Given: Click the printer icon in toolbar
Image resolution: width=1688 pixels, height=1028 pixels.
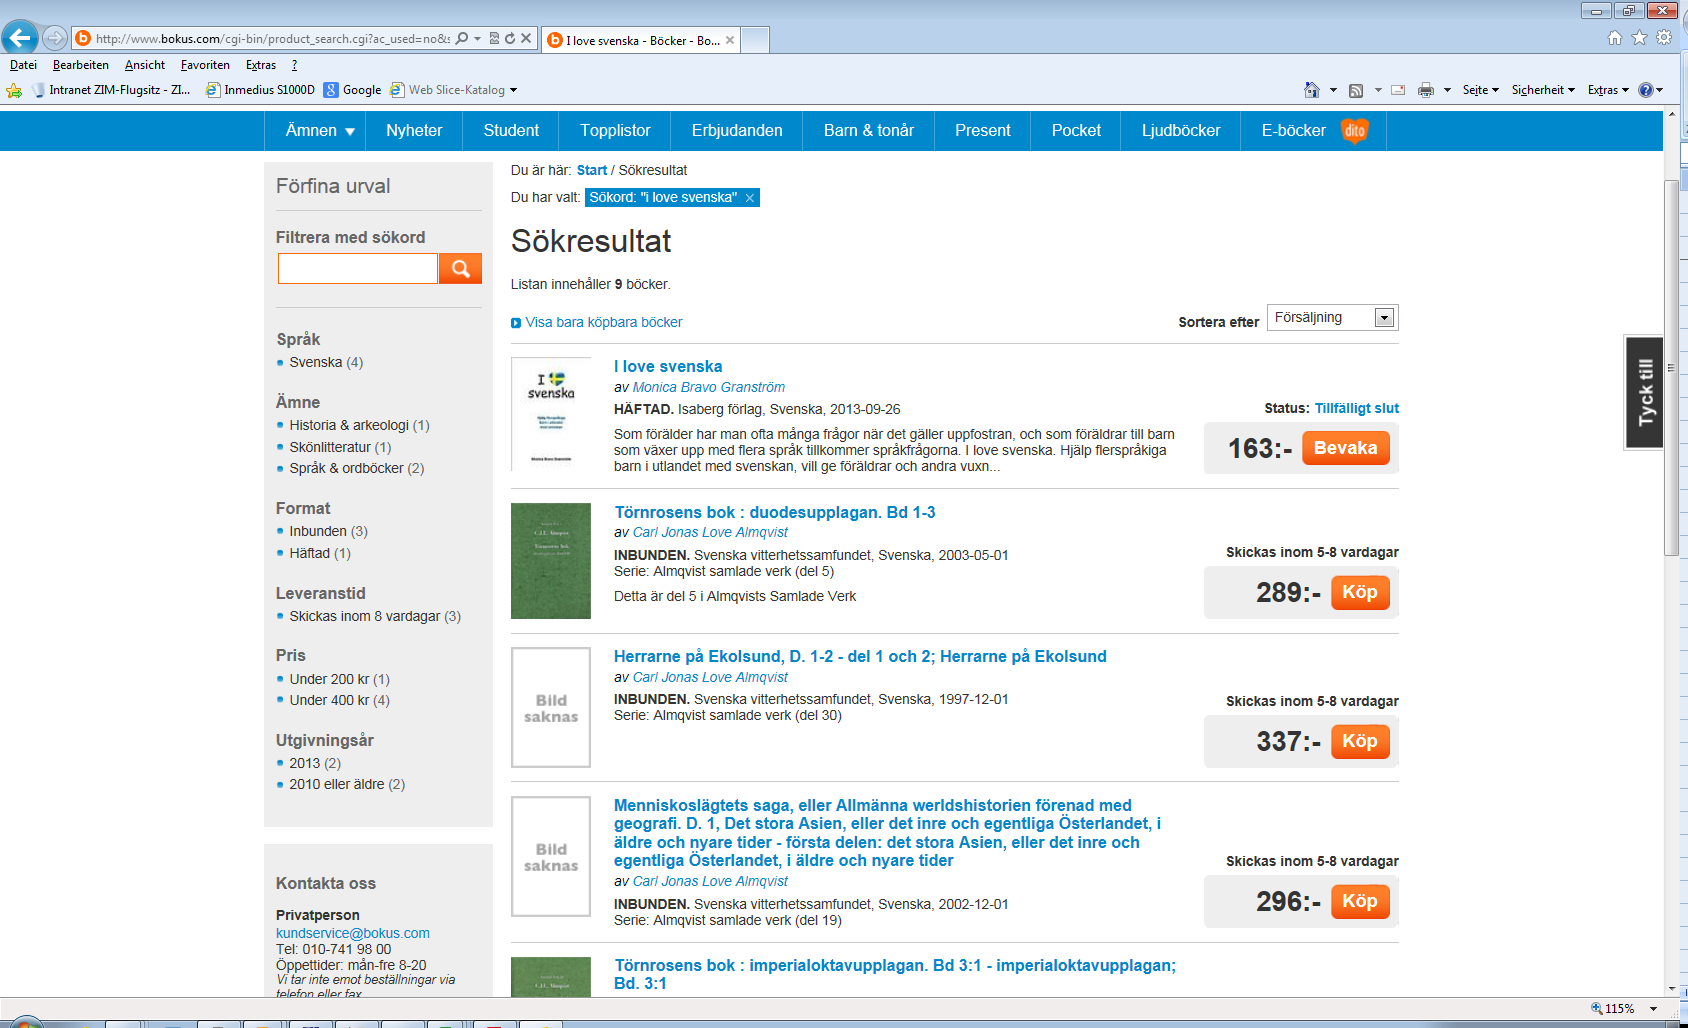Looking at the screenshot, I should point(1425,90).
